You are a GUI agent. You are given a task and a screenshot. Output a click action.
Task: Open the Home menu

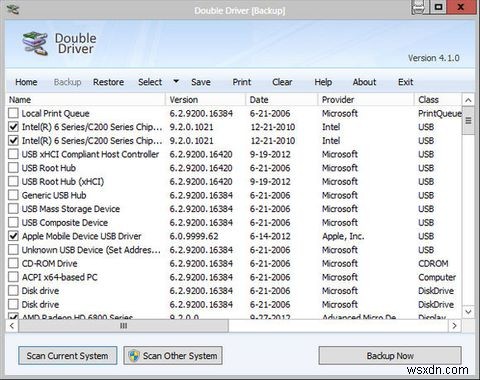(x=26, y=82)
